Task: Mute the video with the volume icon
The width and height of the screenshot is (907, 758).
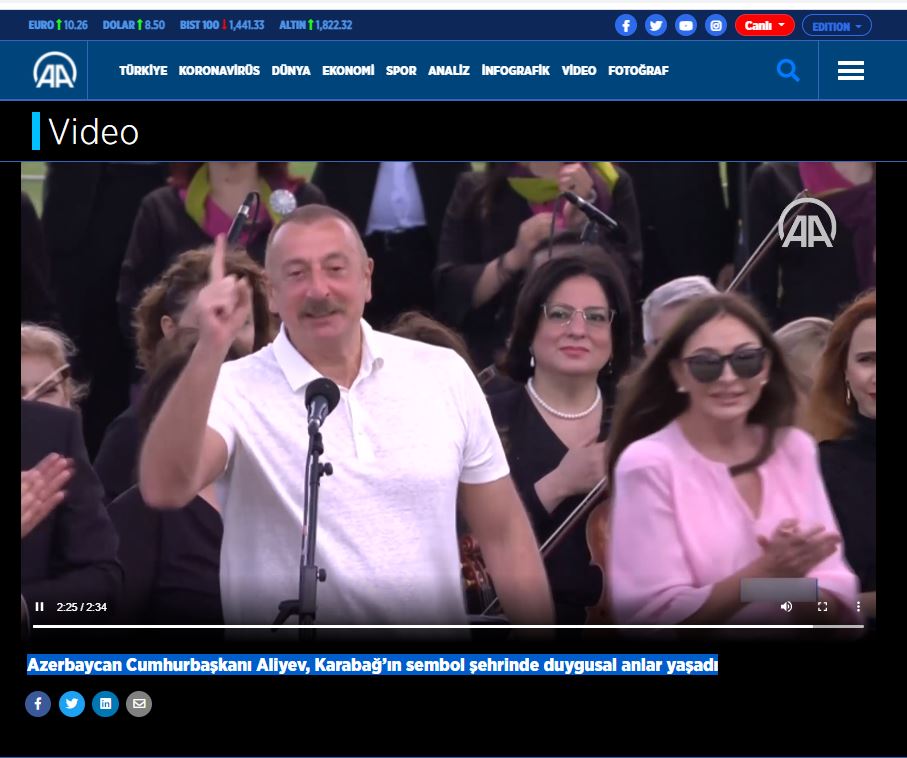Action: tap(786, 606)
